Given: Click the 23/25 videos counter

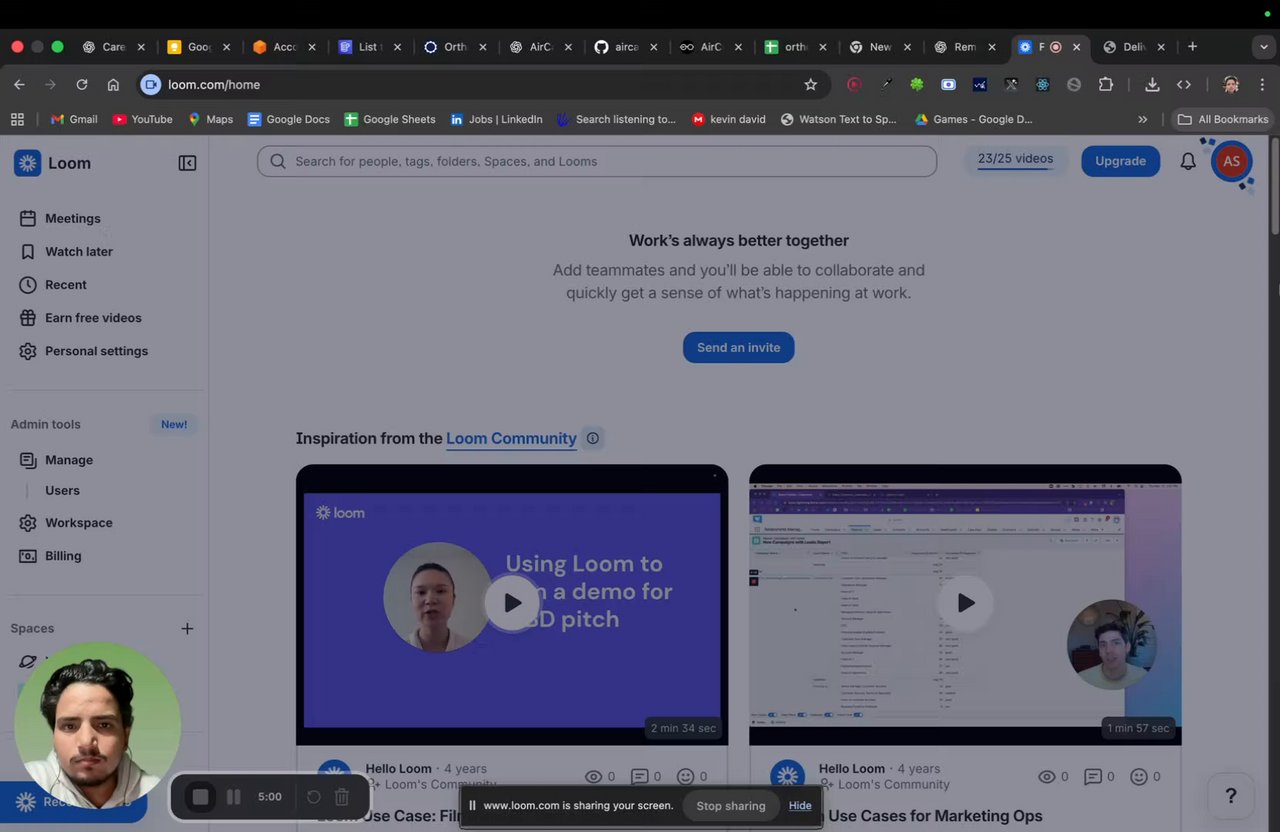Looking at the screenshot, I should tap(1015, 160).
